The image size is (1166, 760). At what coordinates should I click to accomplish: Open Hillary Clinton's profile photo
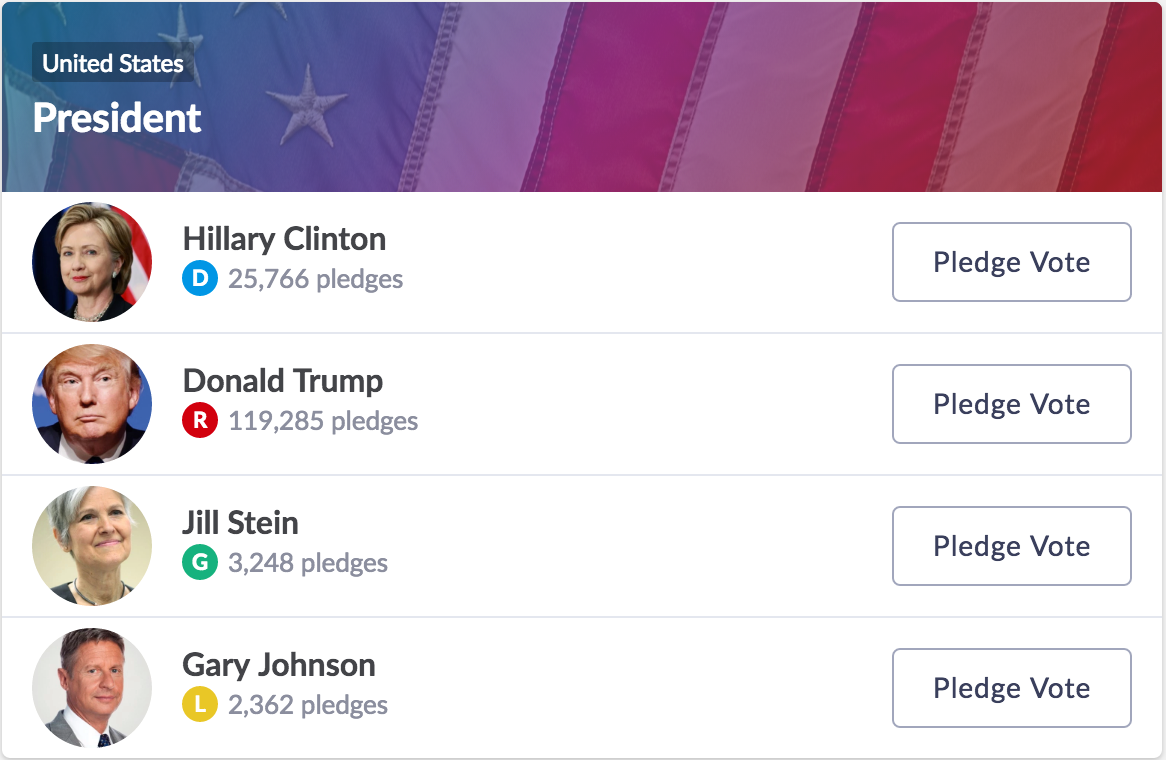[x=92, y=262]
